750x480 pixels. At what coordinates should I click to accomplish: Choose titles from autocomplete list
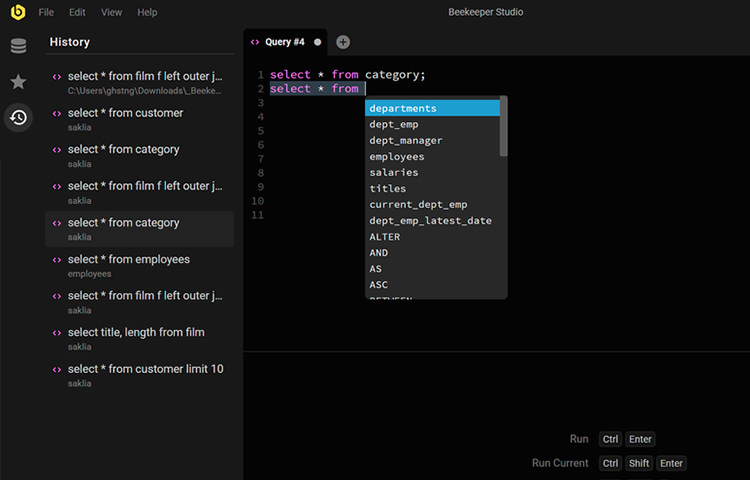[x=432, y=188]
